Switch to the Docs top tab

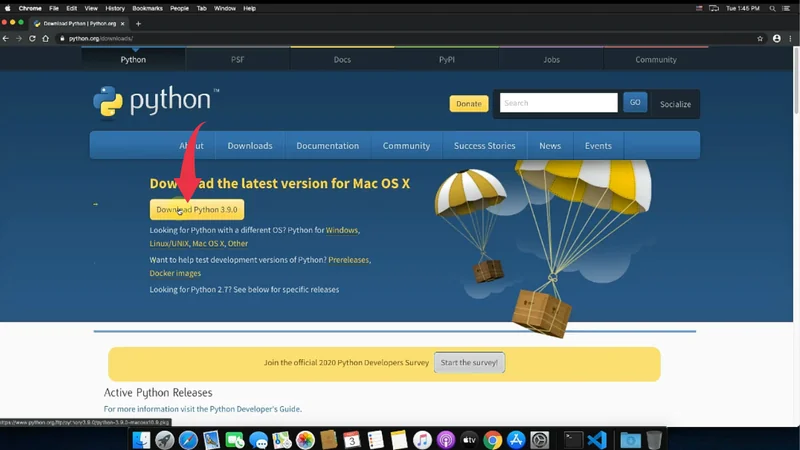pyautogui.click(x=342, y=60)
